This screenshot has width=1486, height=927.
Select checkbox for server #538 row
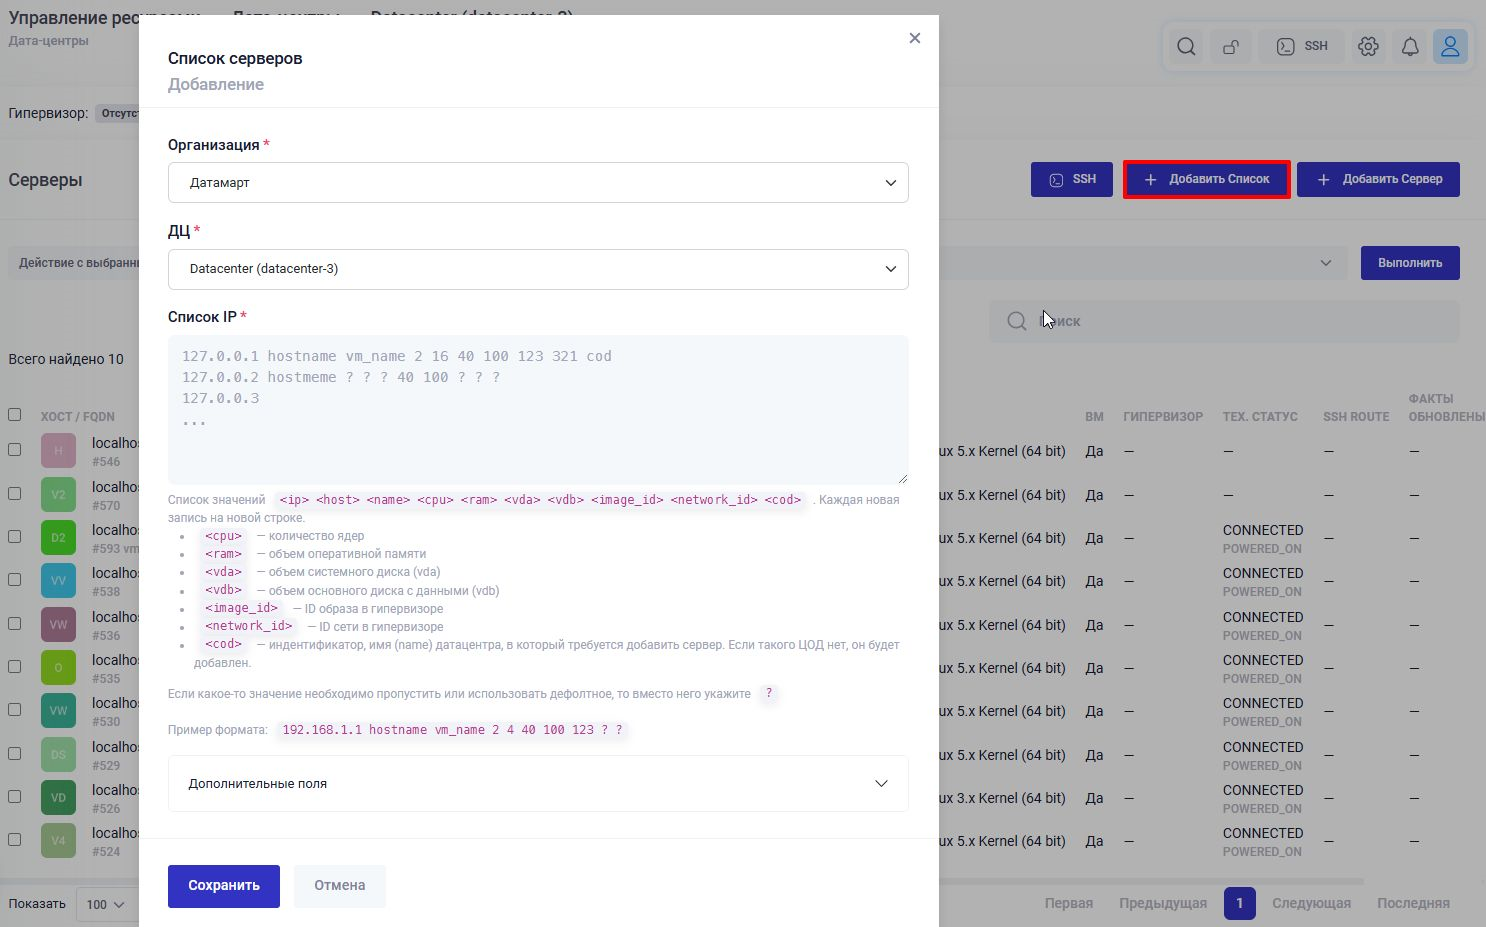point(14,580)
